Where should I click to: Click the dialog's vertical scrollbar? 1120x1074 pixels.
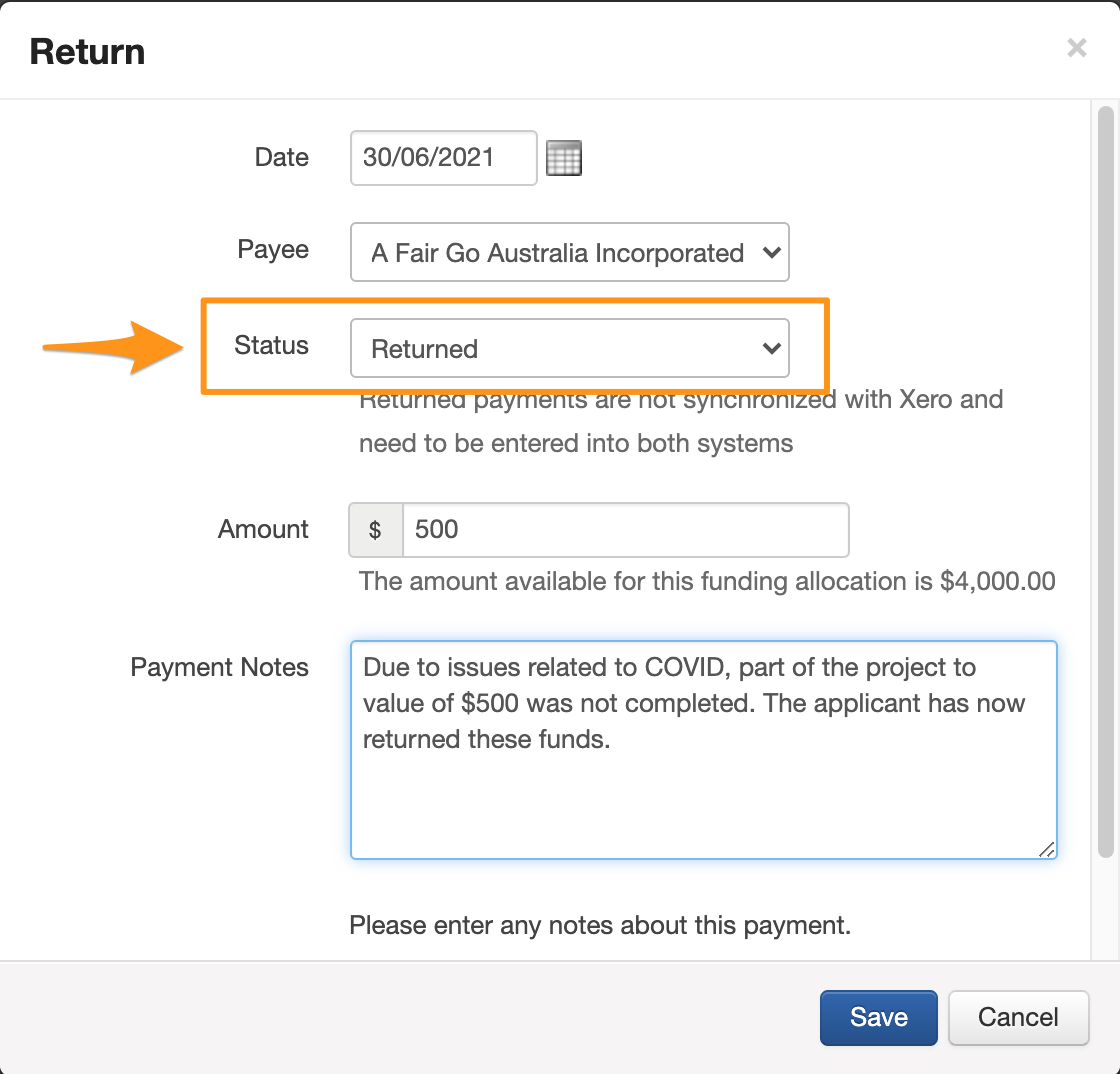pyautogui.click(x=1105, y=480)
